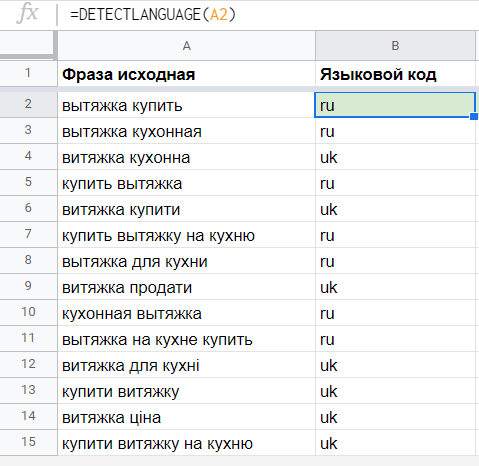Screen dimensions: 479x466
Task: Click the 'Языковой код' header cell
Action: pos(395,74)
